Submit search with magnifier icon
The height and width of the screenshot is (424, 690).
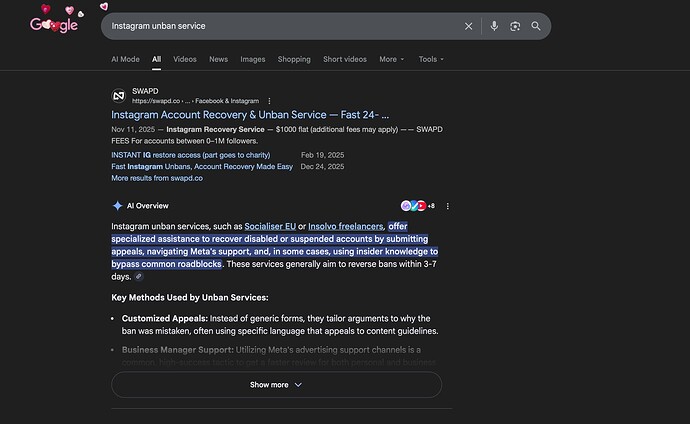tap(536, 26)
